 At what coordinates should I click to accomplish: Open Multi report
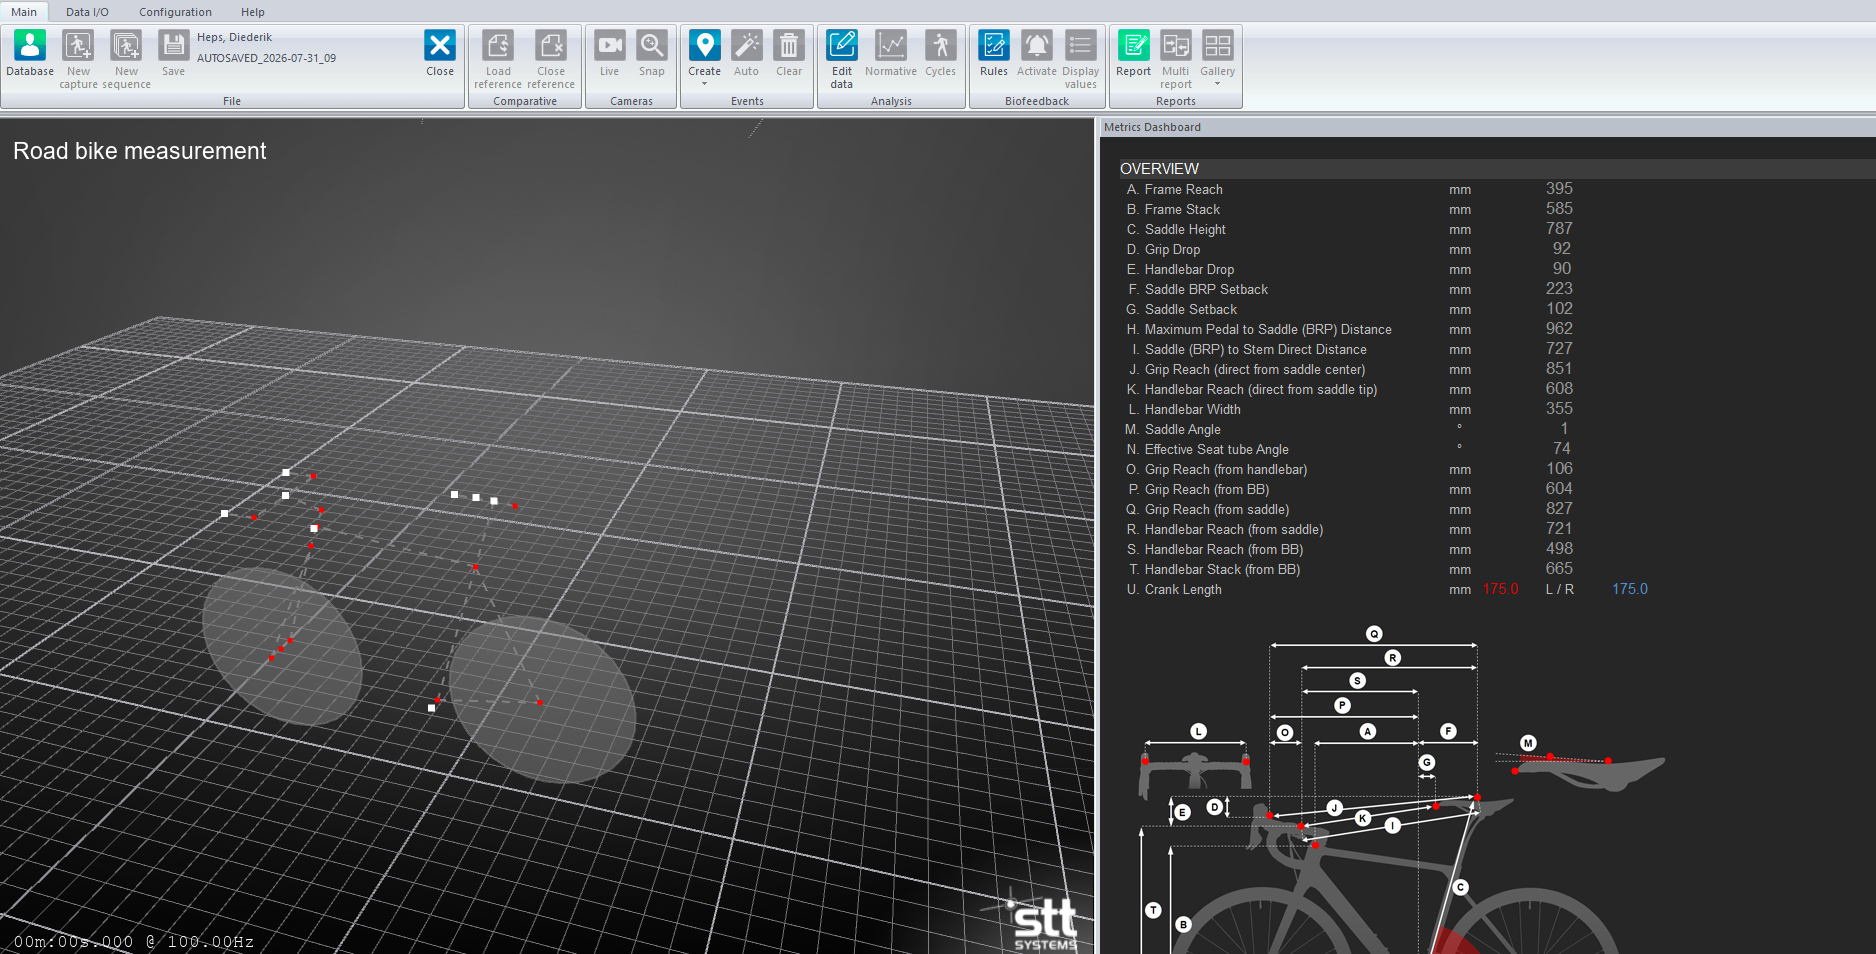(1176, 60)
